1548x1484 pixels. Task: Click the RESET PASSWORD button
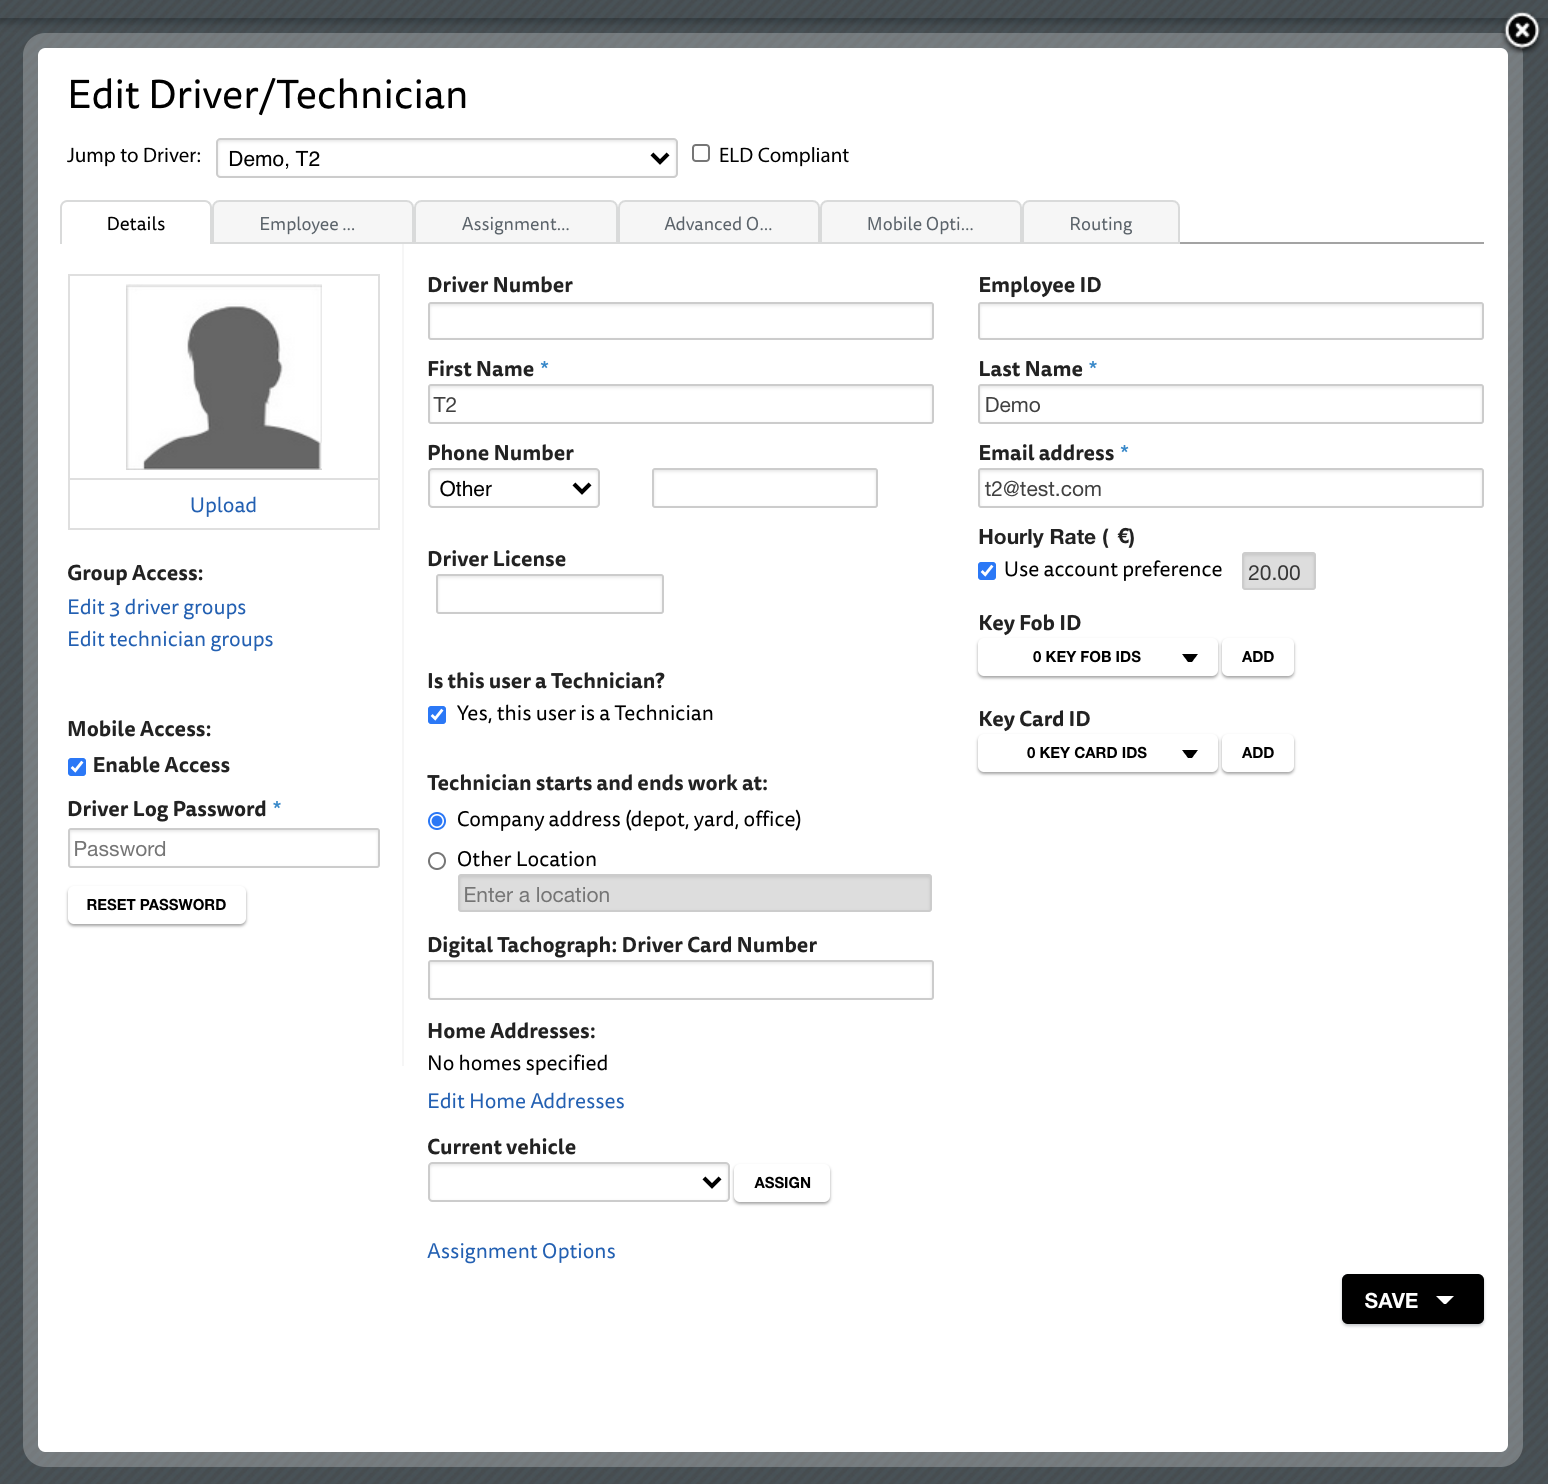[156, 904]
